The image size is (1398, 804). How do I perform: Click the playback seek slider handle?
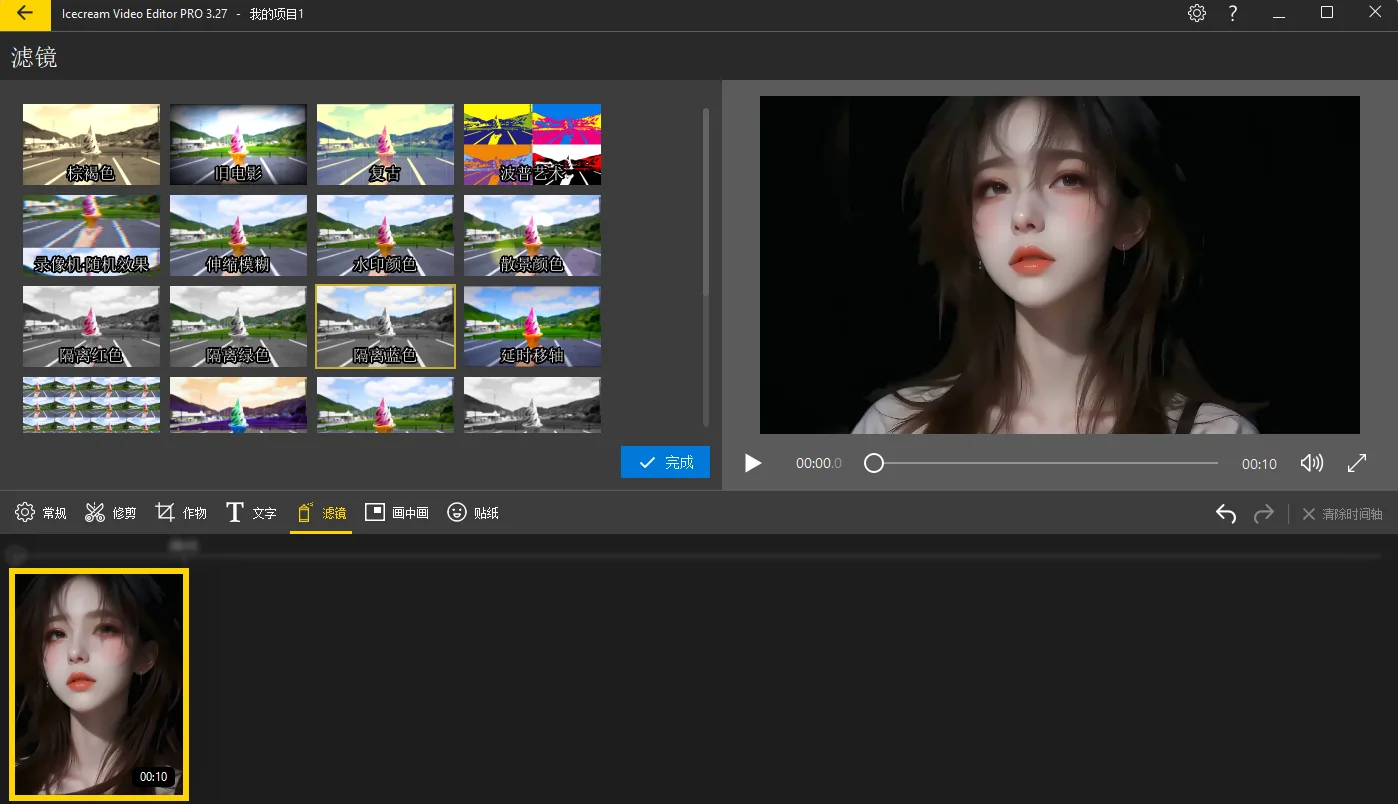(x=874, y=463)
